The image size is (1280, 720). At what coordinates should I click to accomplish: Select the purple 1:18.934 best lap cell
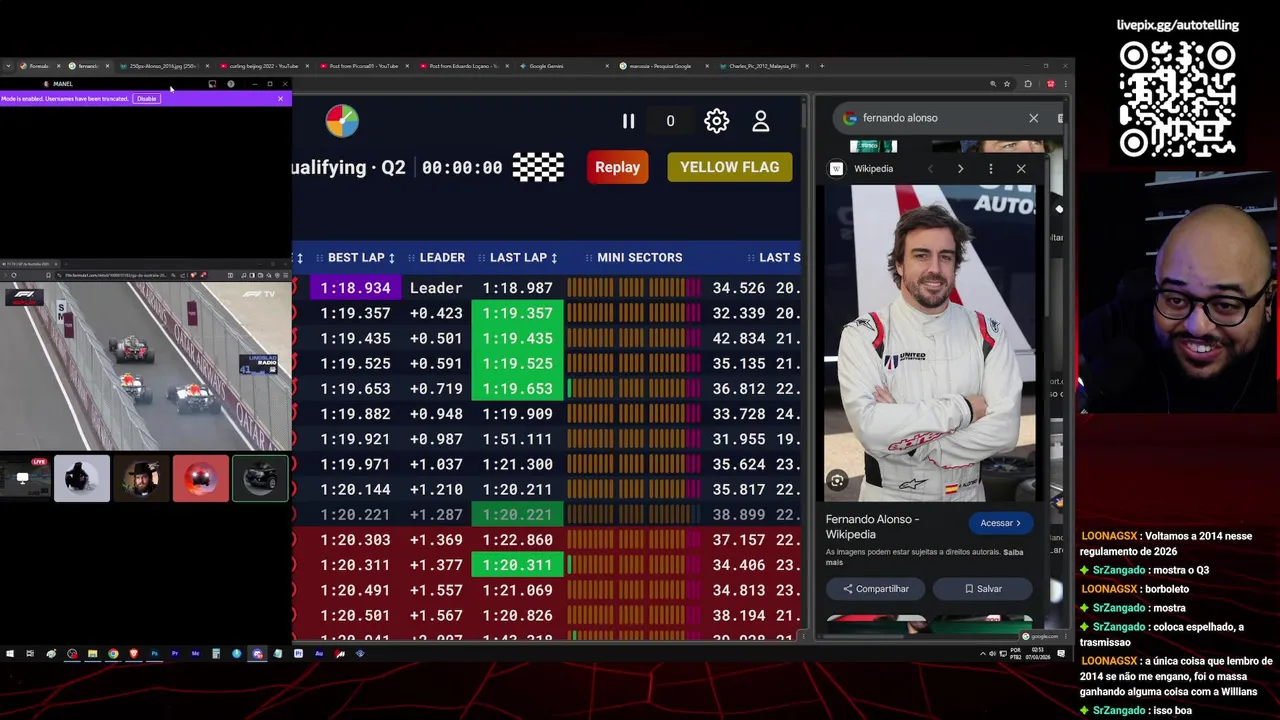[x=353, y=288]
